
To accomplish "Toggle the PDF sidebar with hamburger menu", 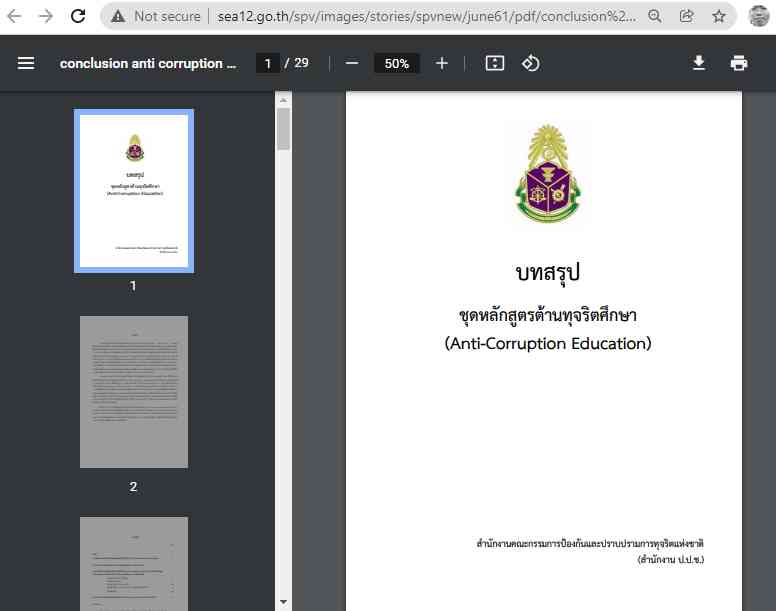I will [26, 63].
